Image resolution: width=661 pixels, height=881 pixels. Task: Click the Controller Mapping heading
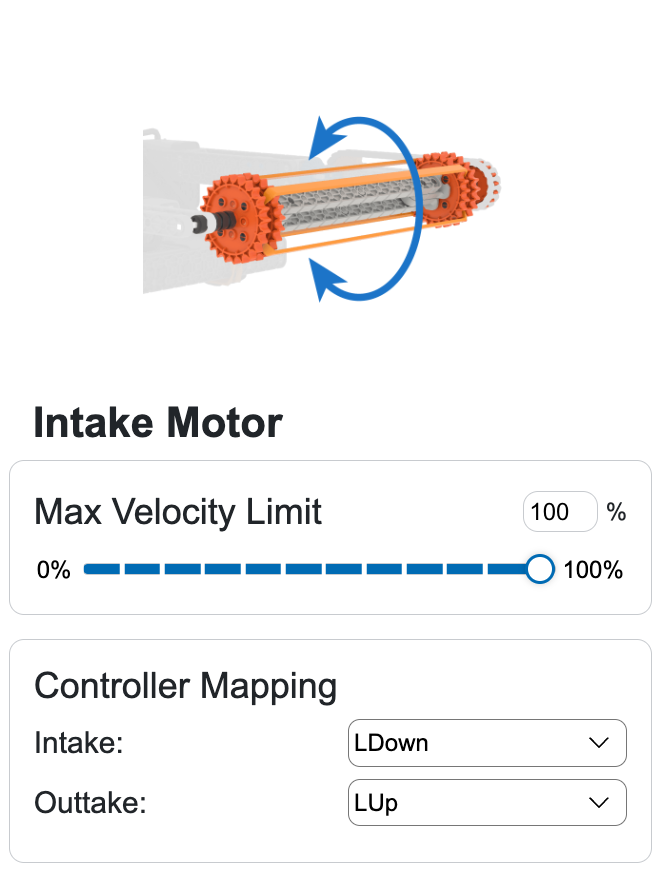pos(185,686)
